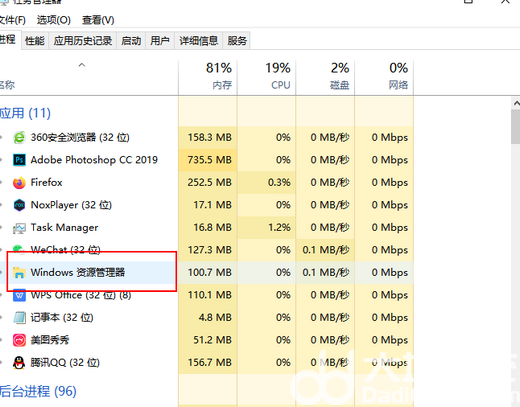Switch to the 服务 tab

point(237,41)
